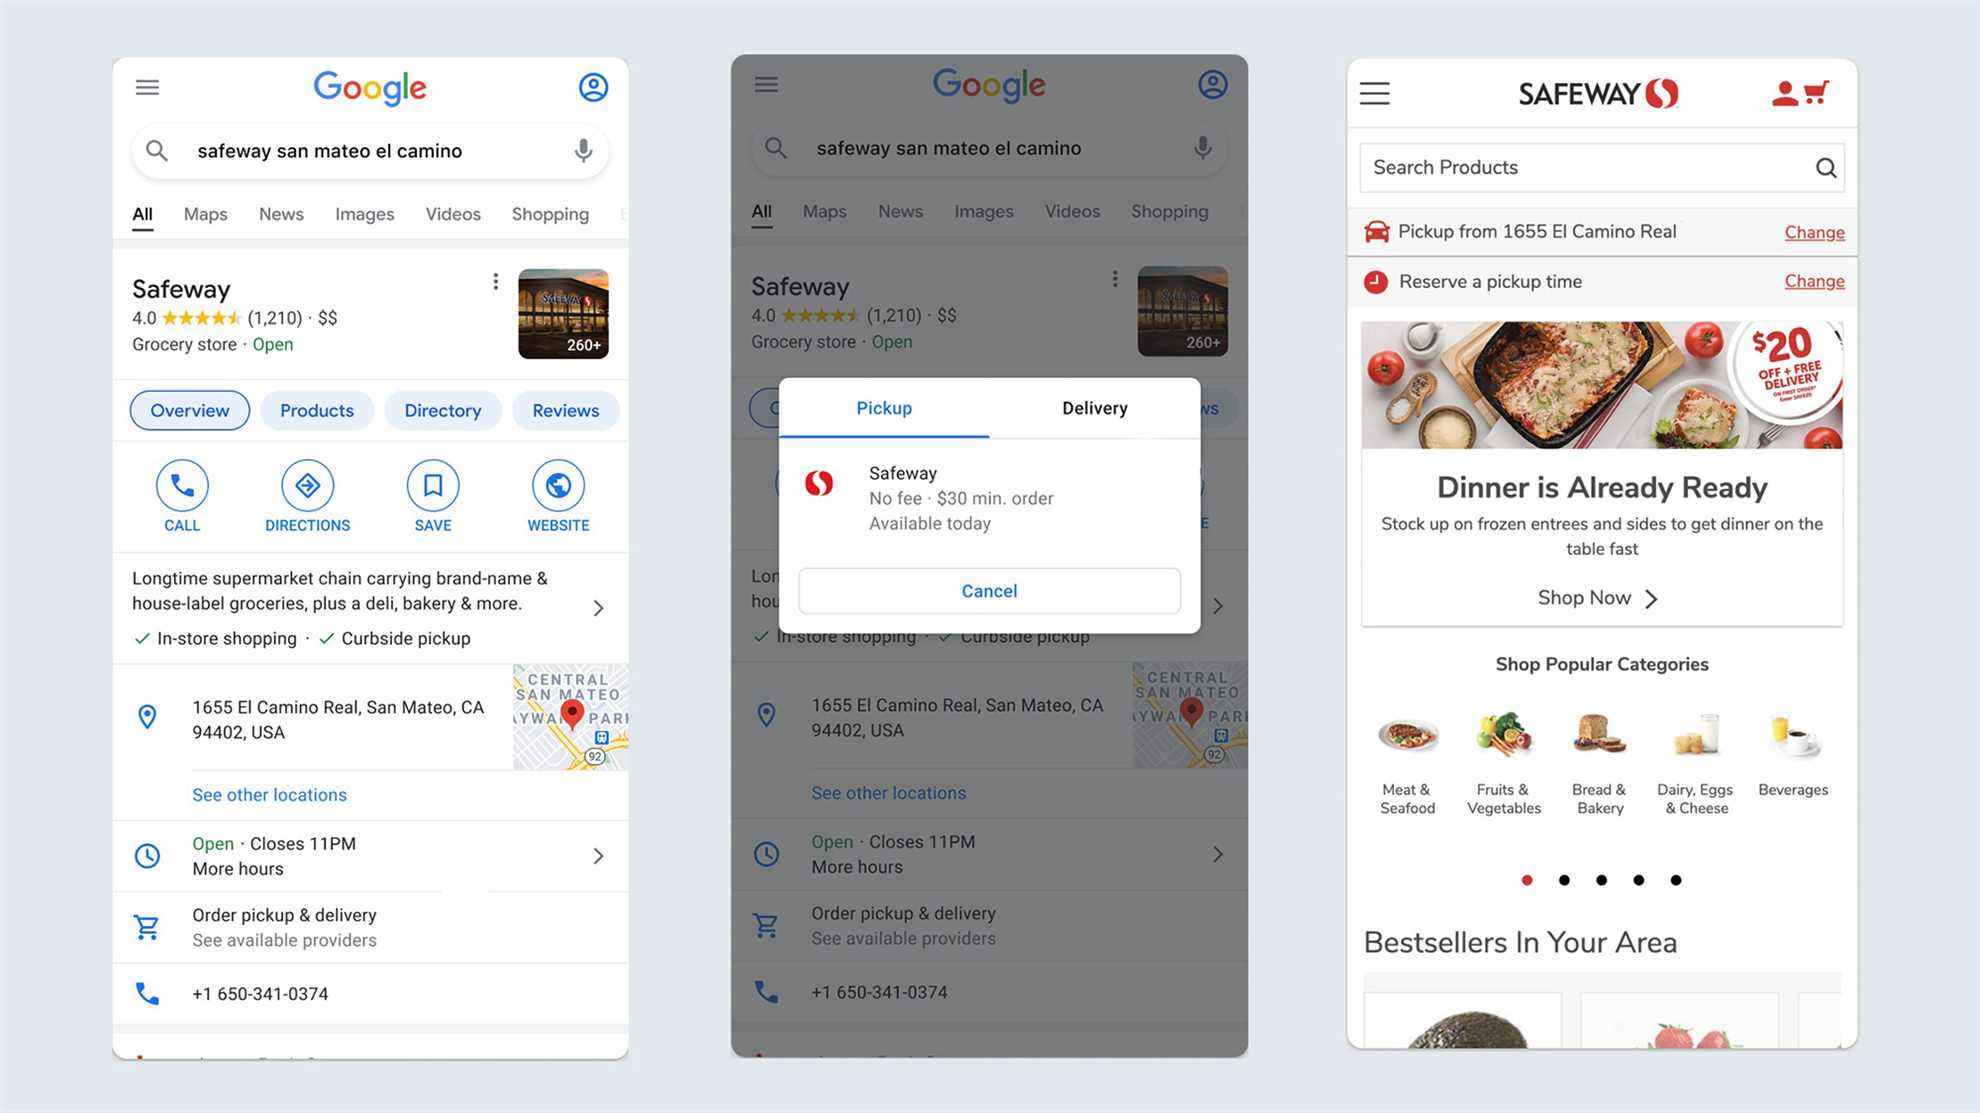Click the Call icon for Safeway
This screenshot has height=1113, width=1980.
181,486
